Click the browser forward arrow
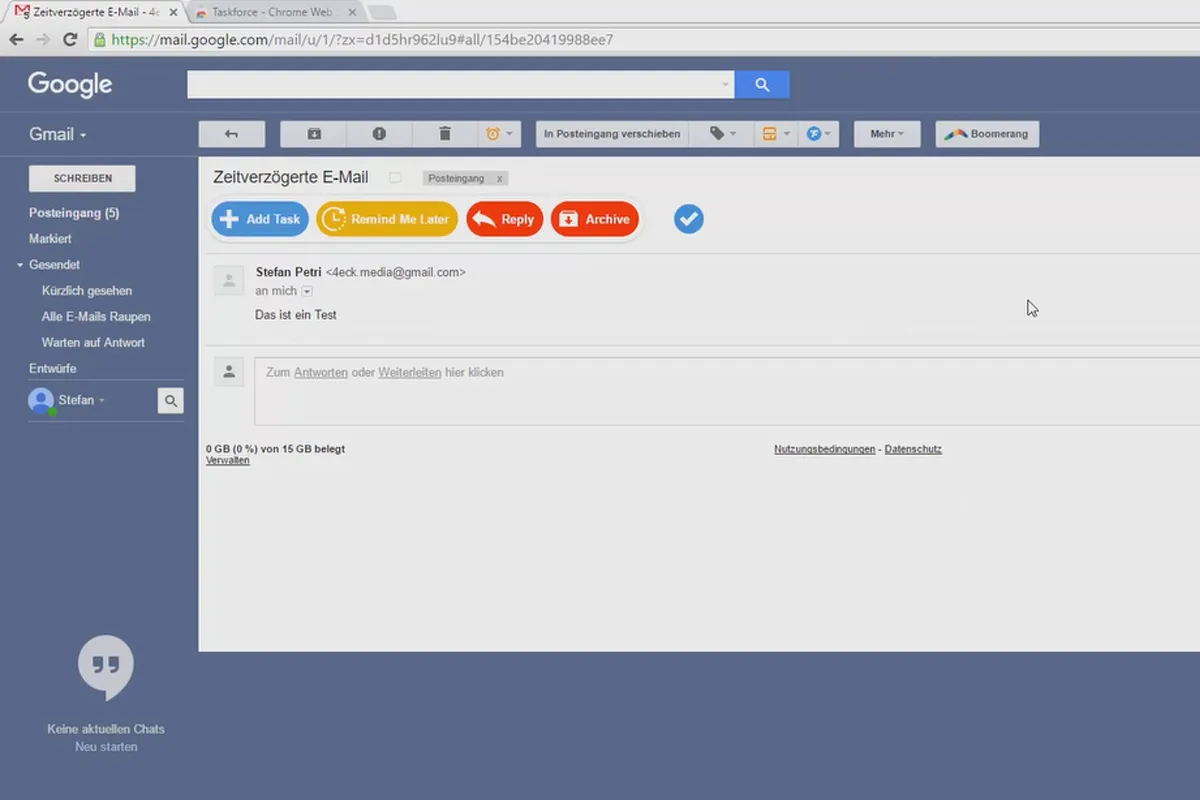Viewport: 1200px width, 800px height. (43, 40)
